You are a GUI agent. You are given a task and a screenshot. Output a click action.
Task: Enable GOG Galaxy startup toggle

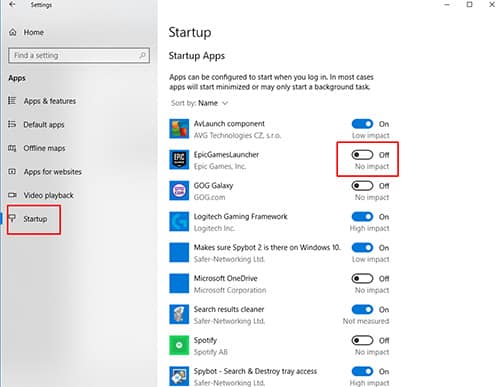(362, 186)
